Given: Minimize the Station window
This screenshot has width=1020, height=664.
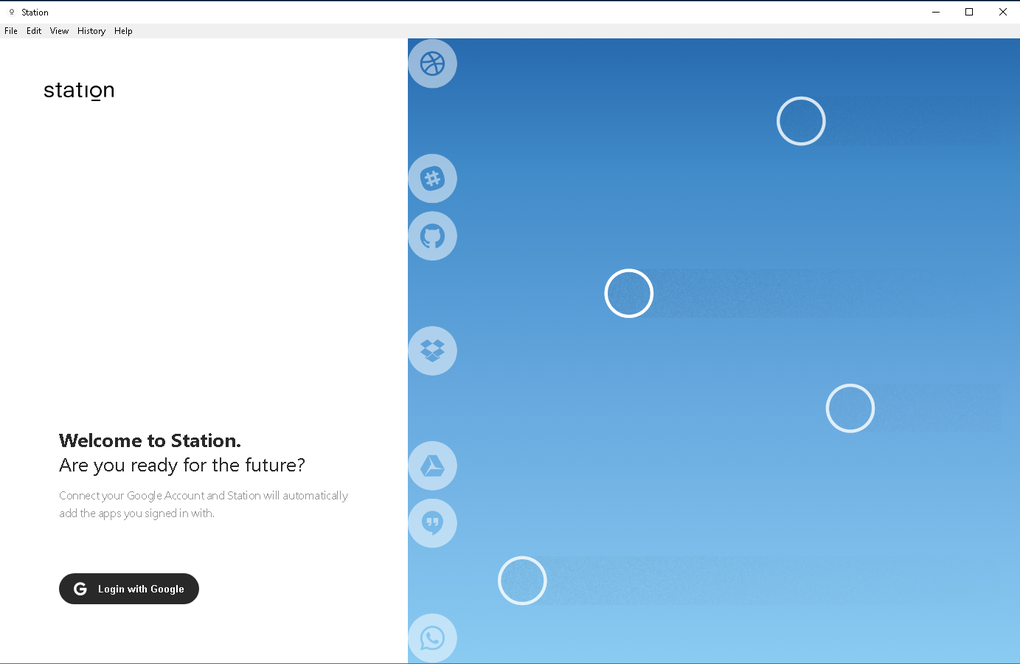Looking at the screenshot, I should (x=935, y=12).
